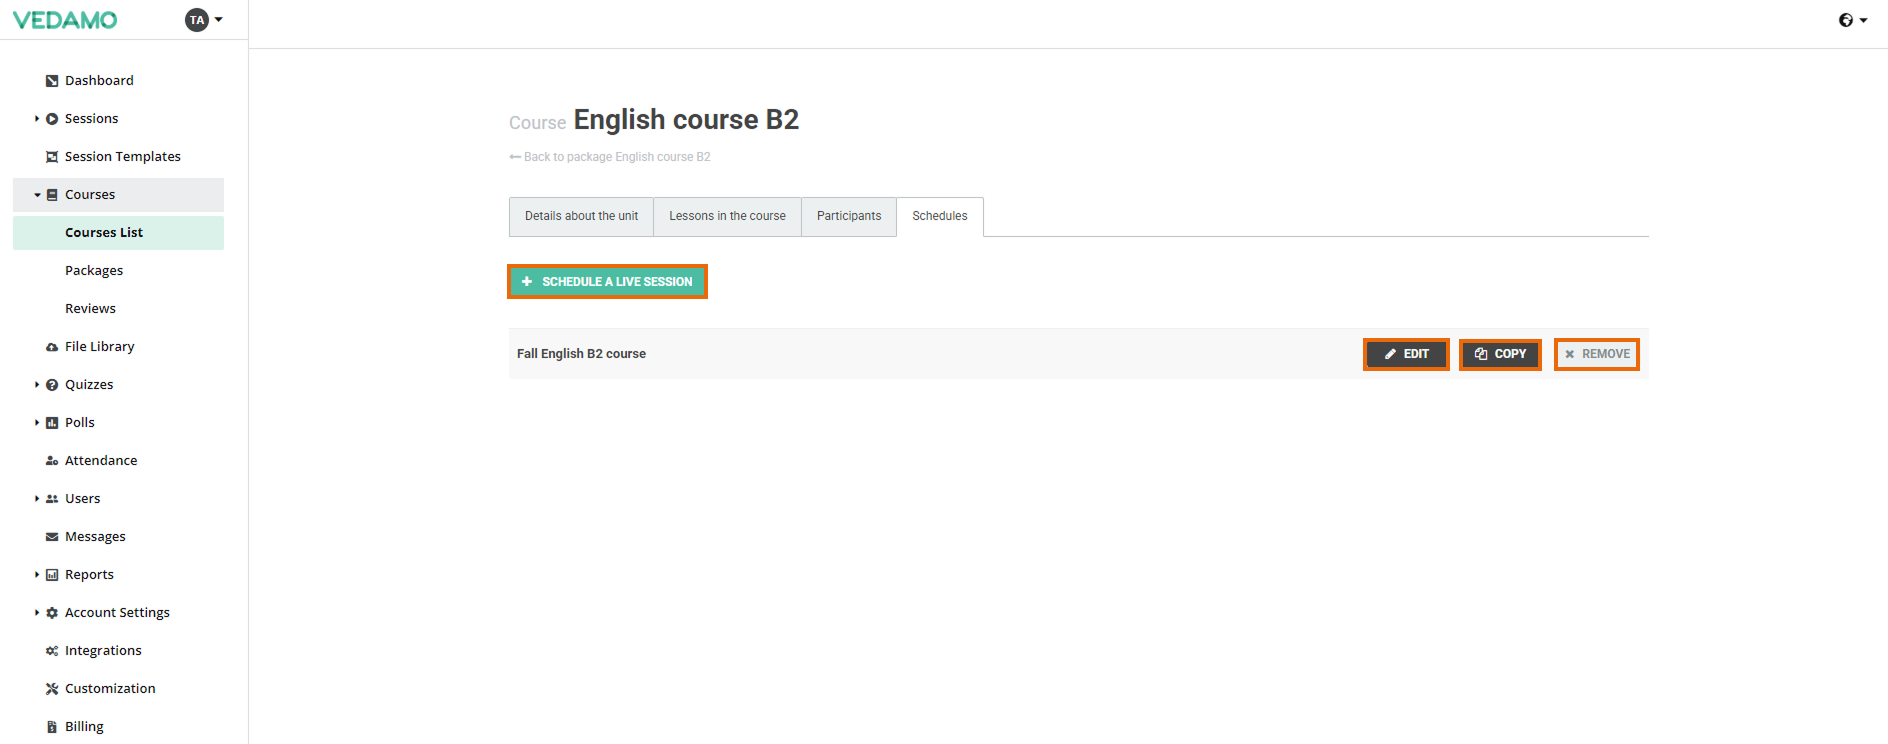The image size is (1888, 744).
Task: Open File Library label in sidebar
Action: (x=99, y=347)
